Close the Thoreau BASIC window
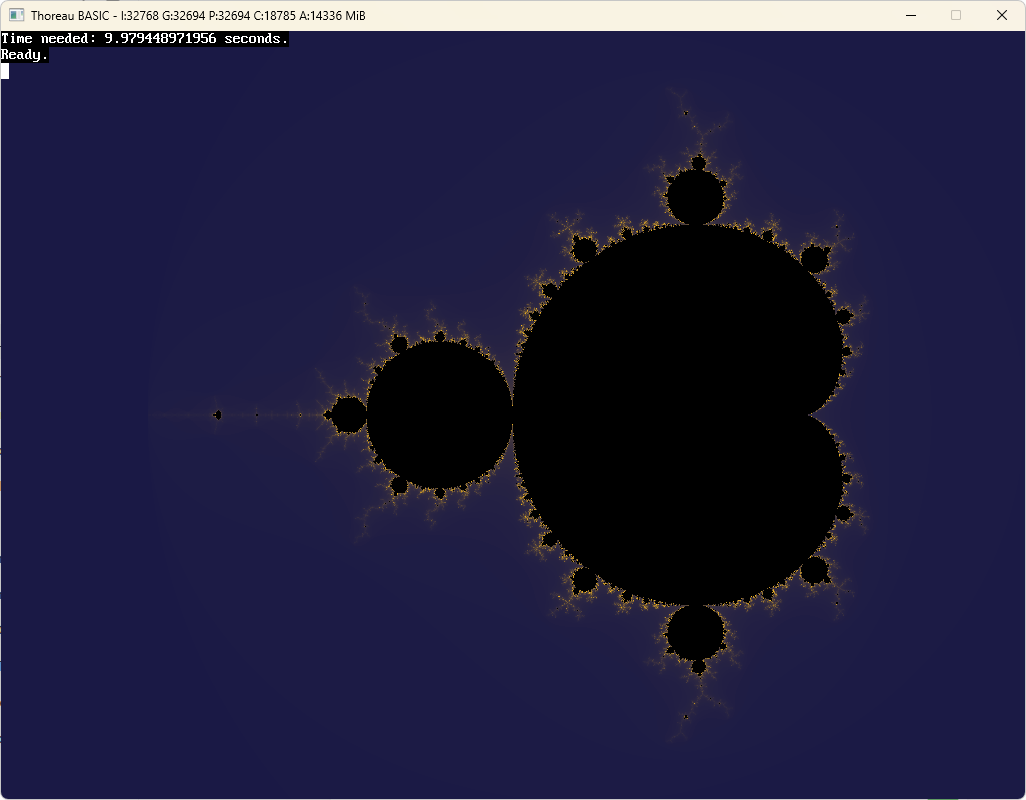The image size is (1026, 800). 1002,15
